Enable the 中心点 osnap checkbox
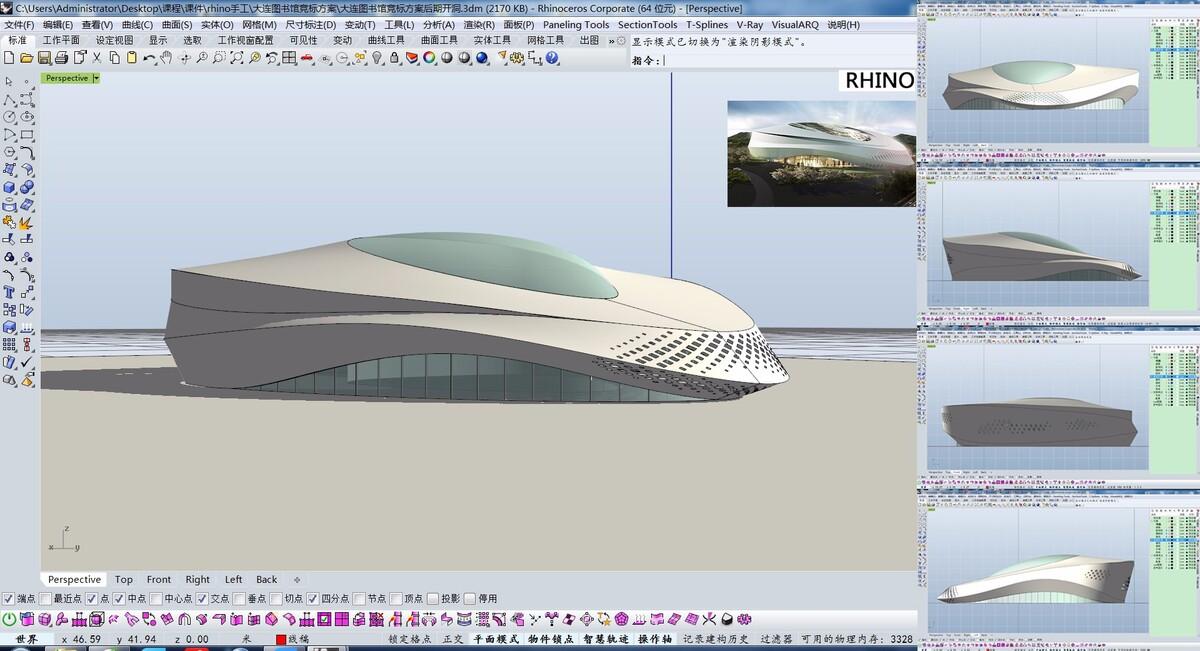 pos(156,599)
